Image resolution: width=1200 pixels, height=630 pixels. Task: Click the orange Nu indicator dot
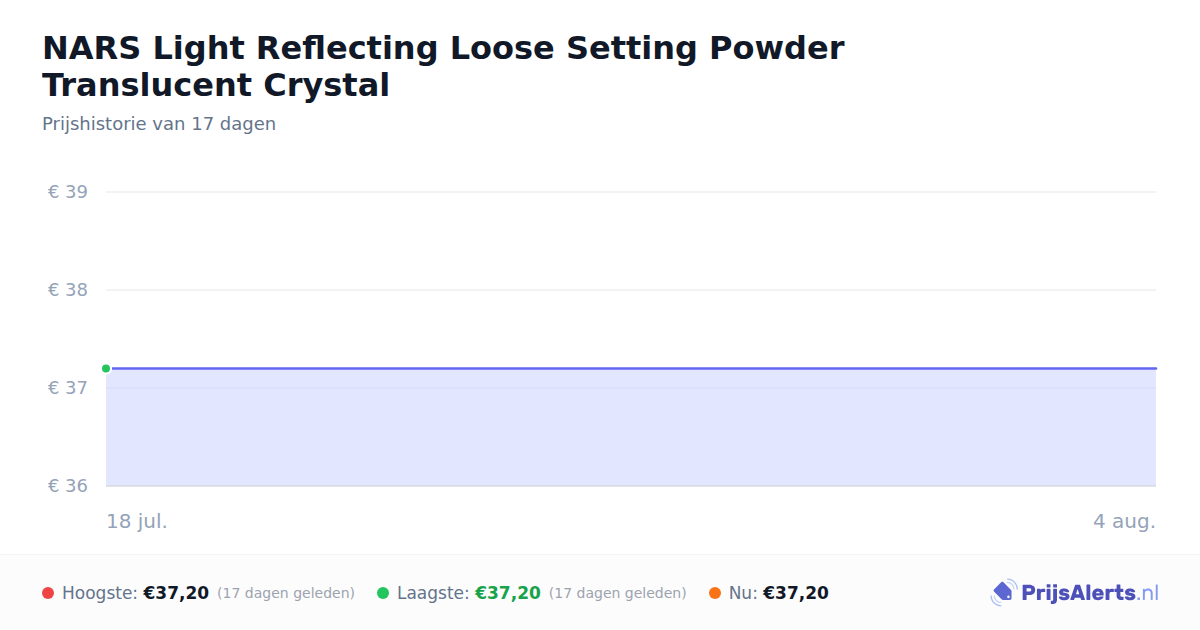click(x=715, y=593)
